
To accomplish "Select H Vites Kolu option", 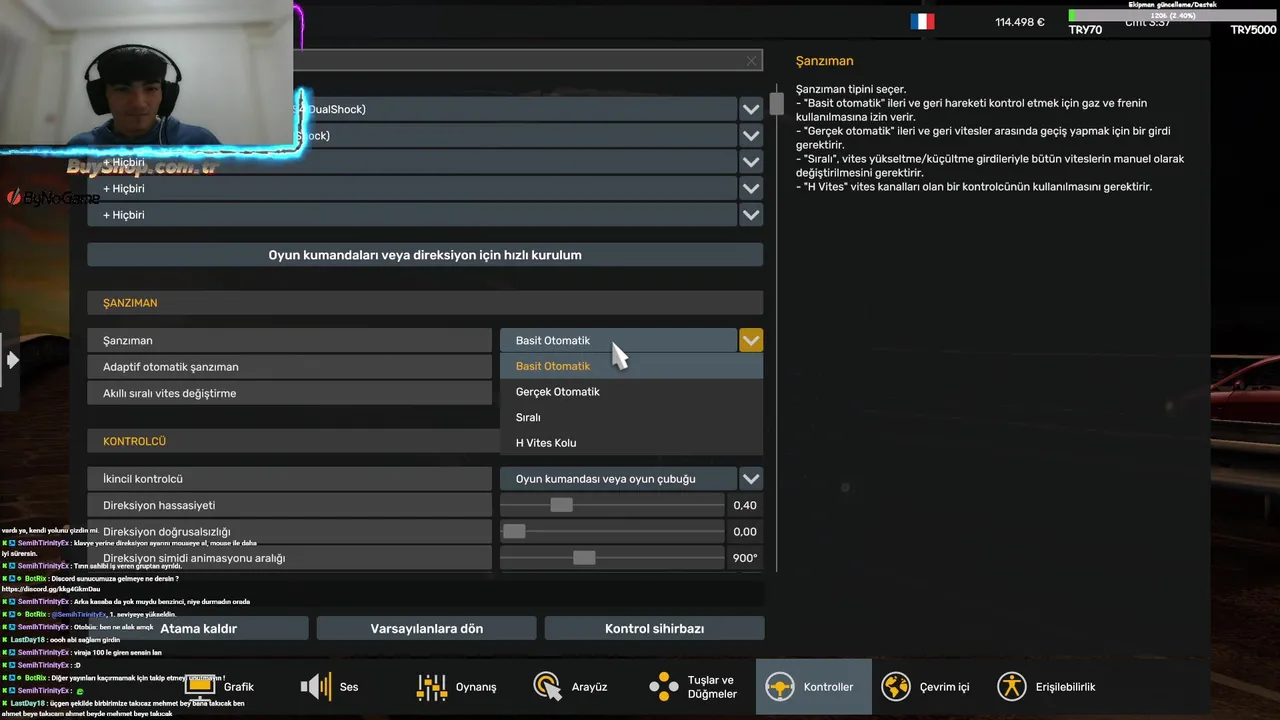I will (631, 443).
